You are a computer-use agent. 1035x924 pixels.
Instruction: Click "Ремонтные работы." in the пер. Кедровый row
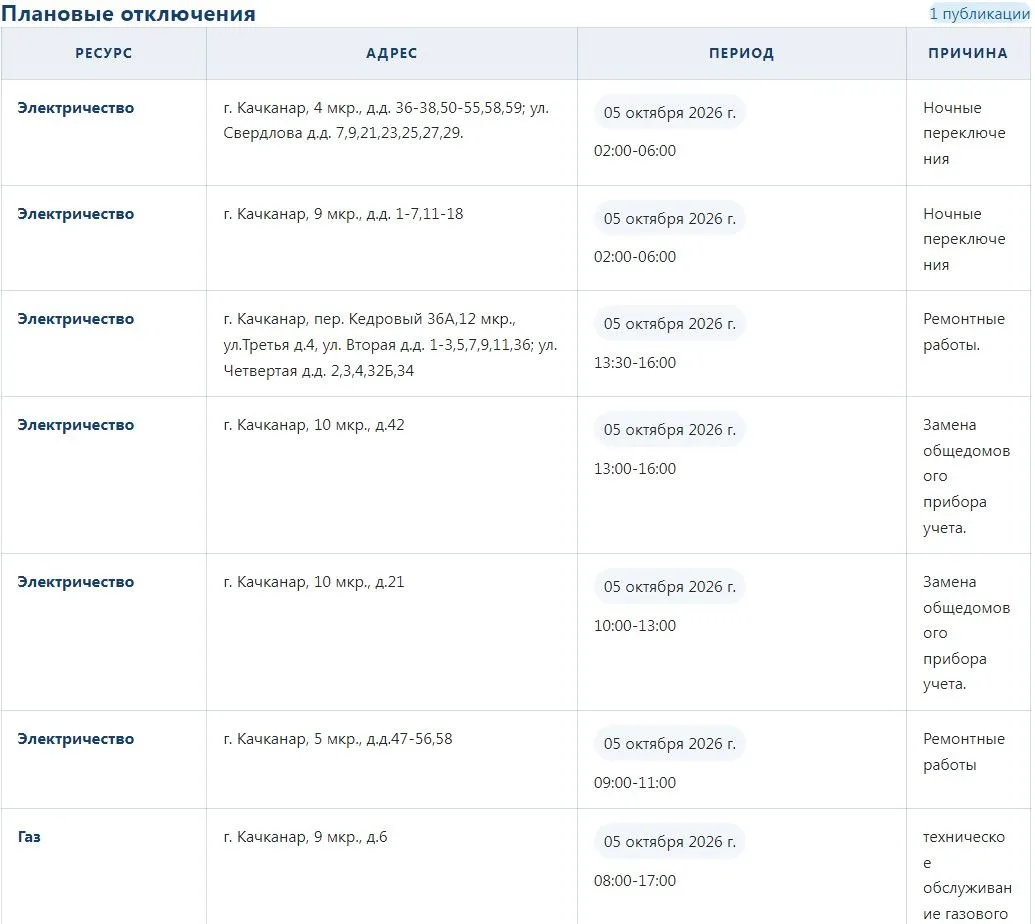[964, 332]
